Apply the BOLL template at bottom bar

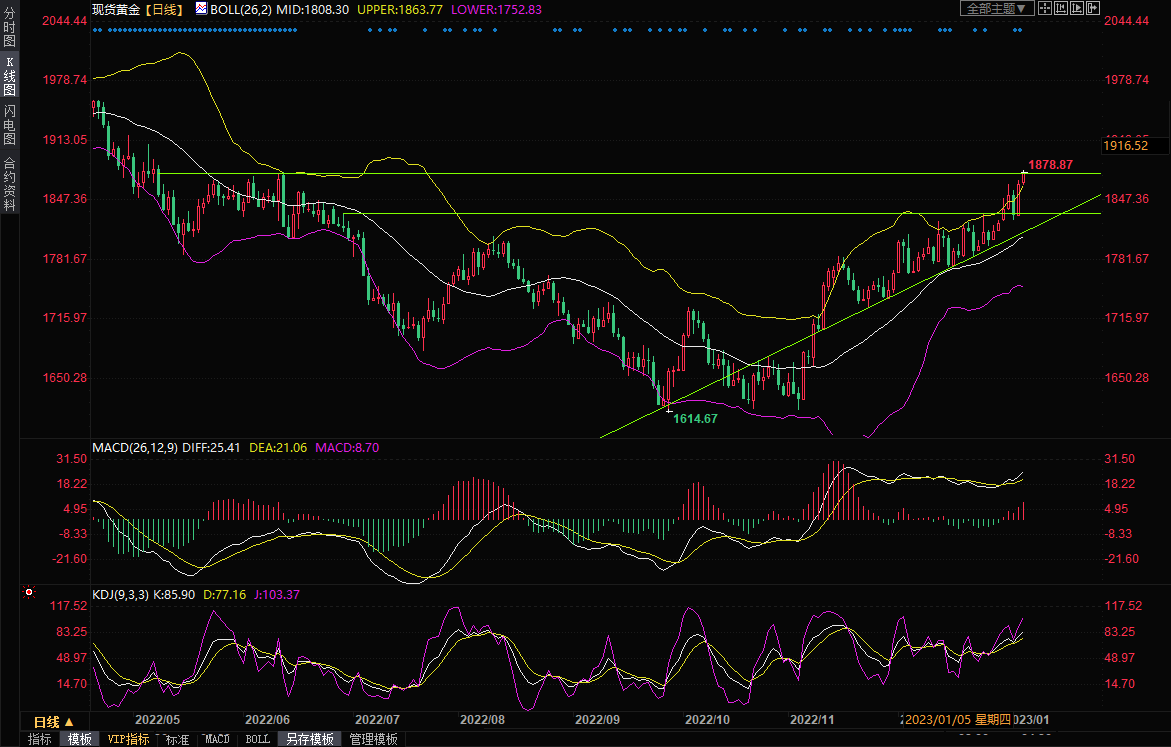pyautogui.click(x=258, y=739)
